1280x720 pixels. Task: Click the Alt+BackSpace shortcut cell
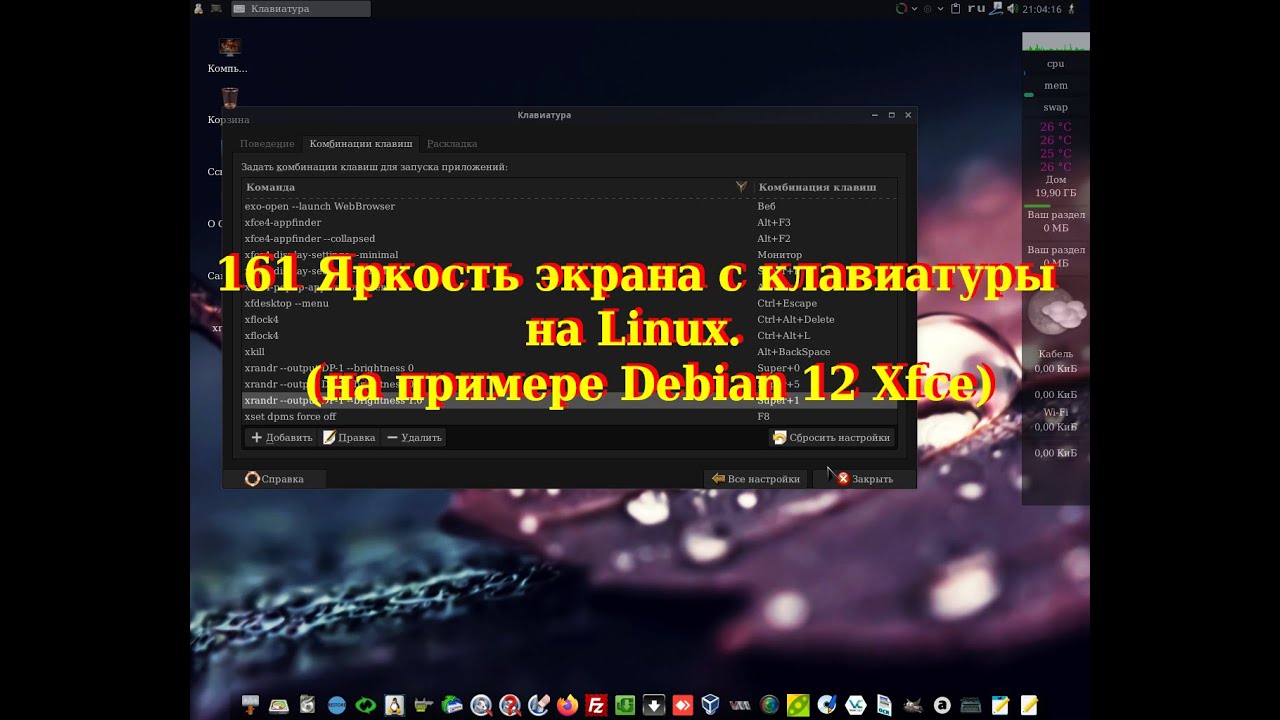coord(793,352)
